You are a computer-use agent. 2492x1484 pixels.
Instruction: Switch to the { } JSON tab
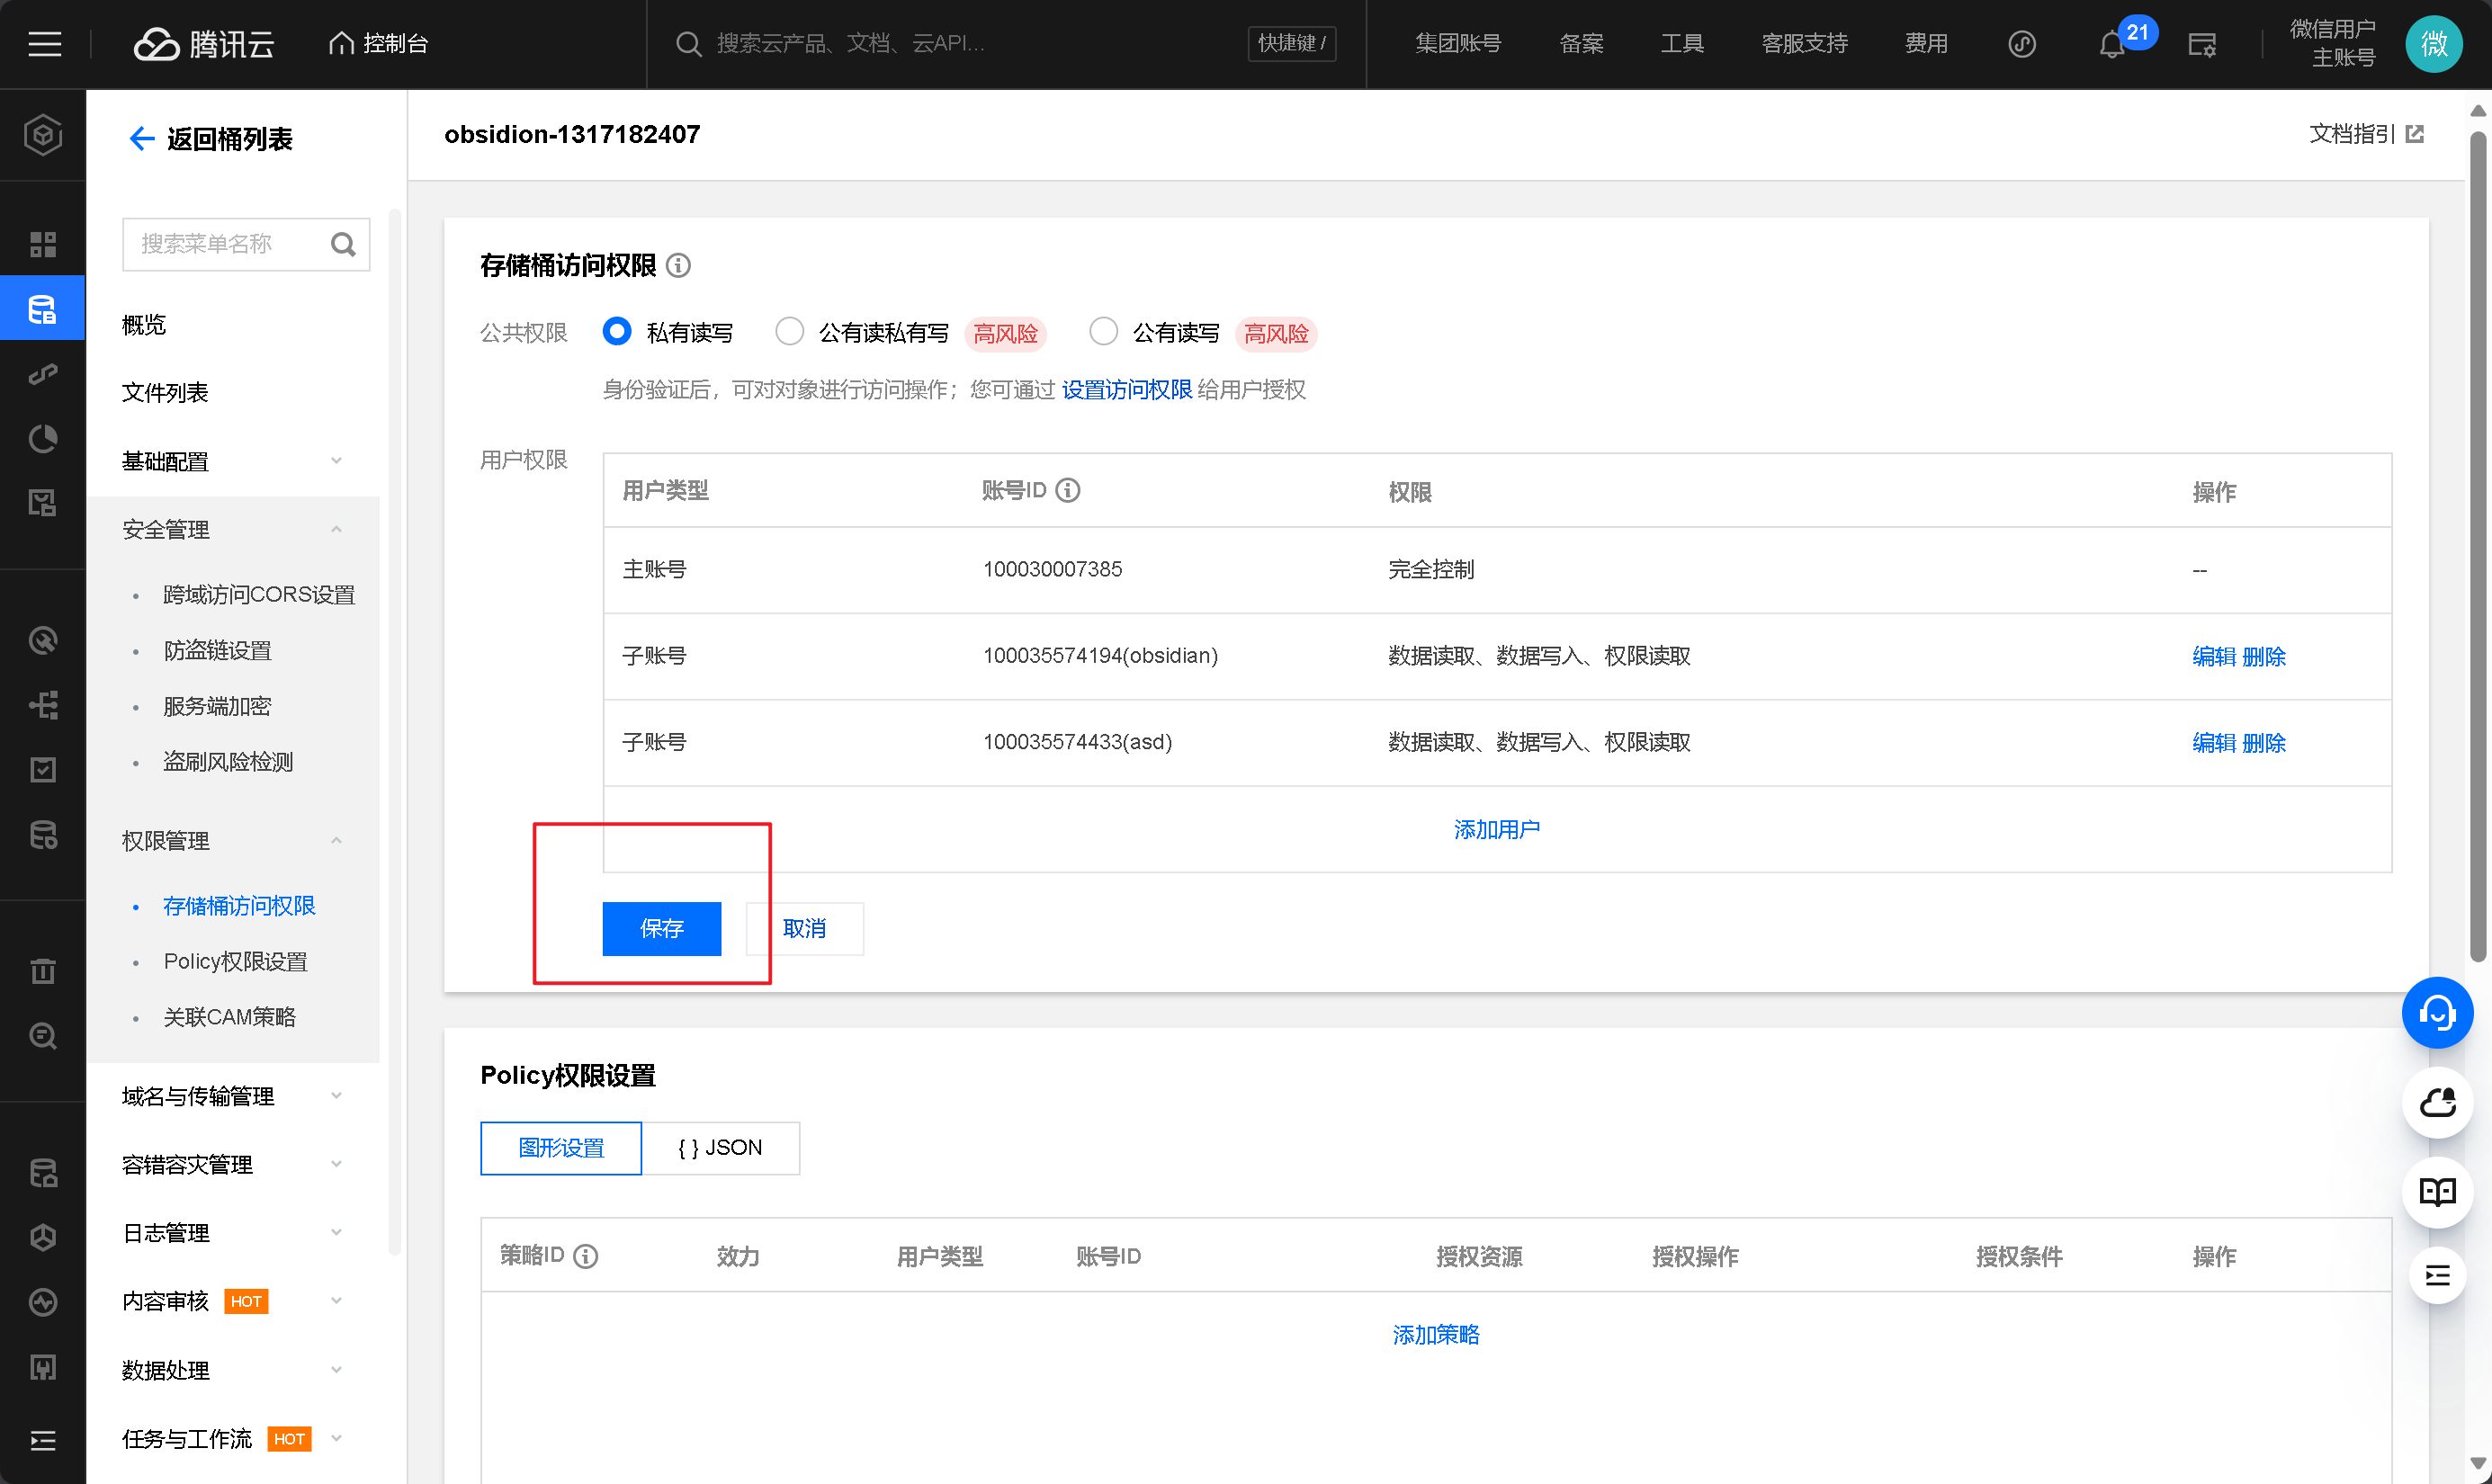pos(720,1148)
